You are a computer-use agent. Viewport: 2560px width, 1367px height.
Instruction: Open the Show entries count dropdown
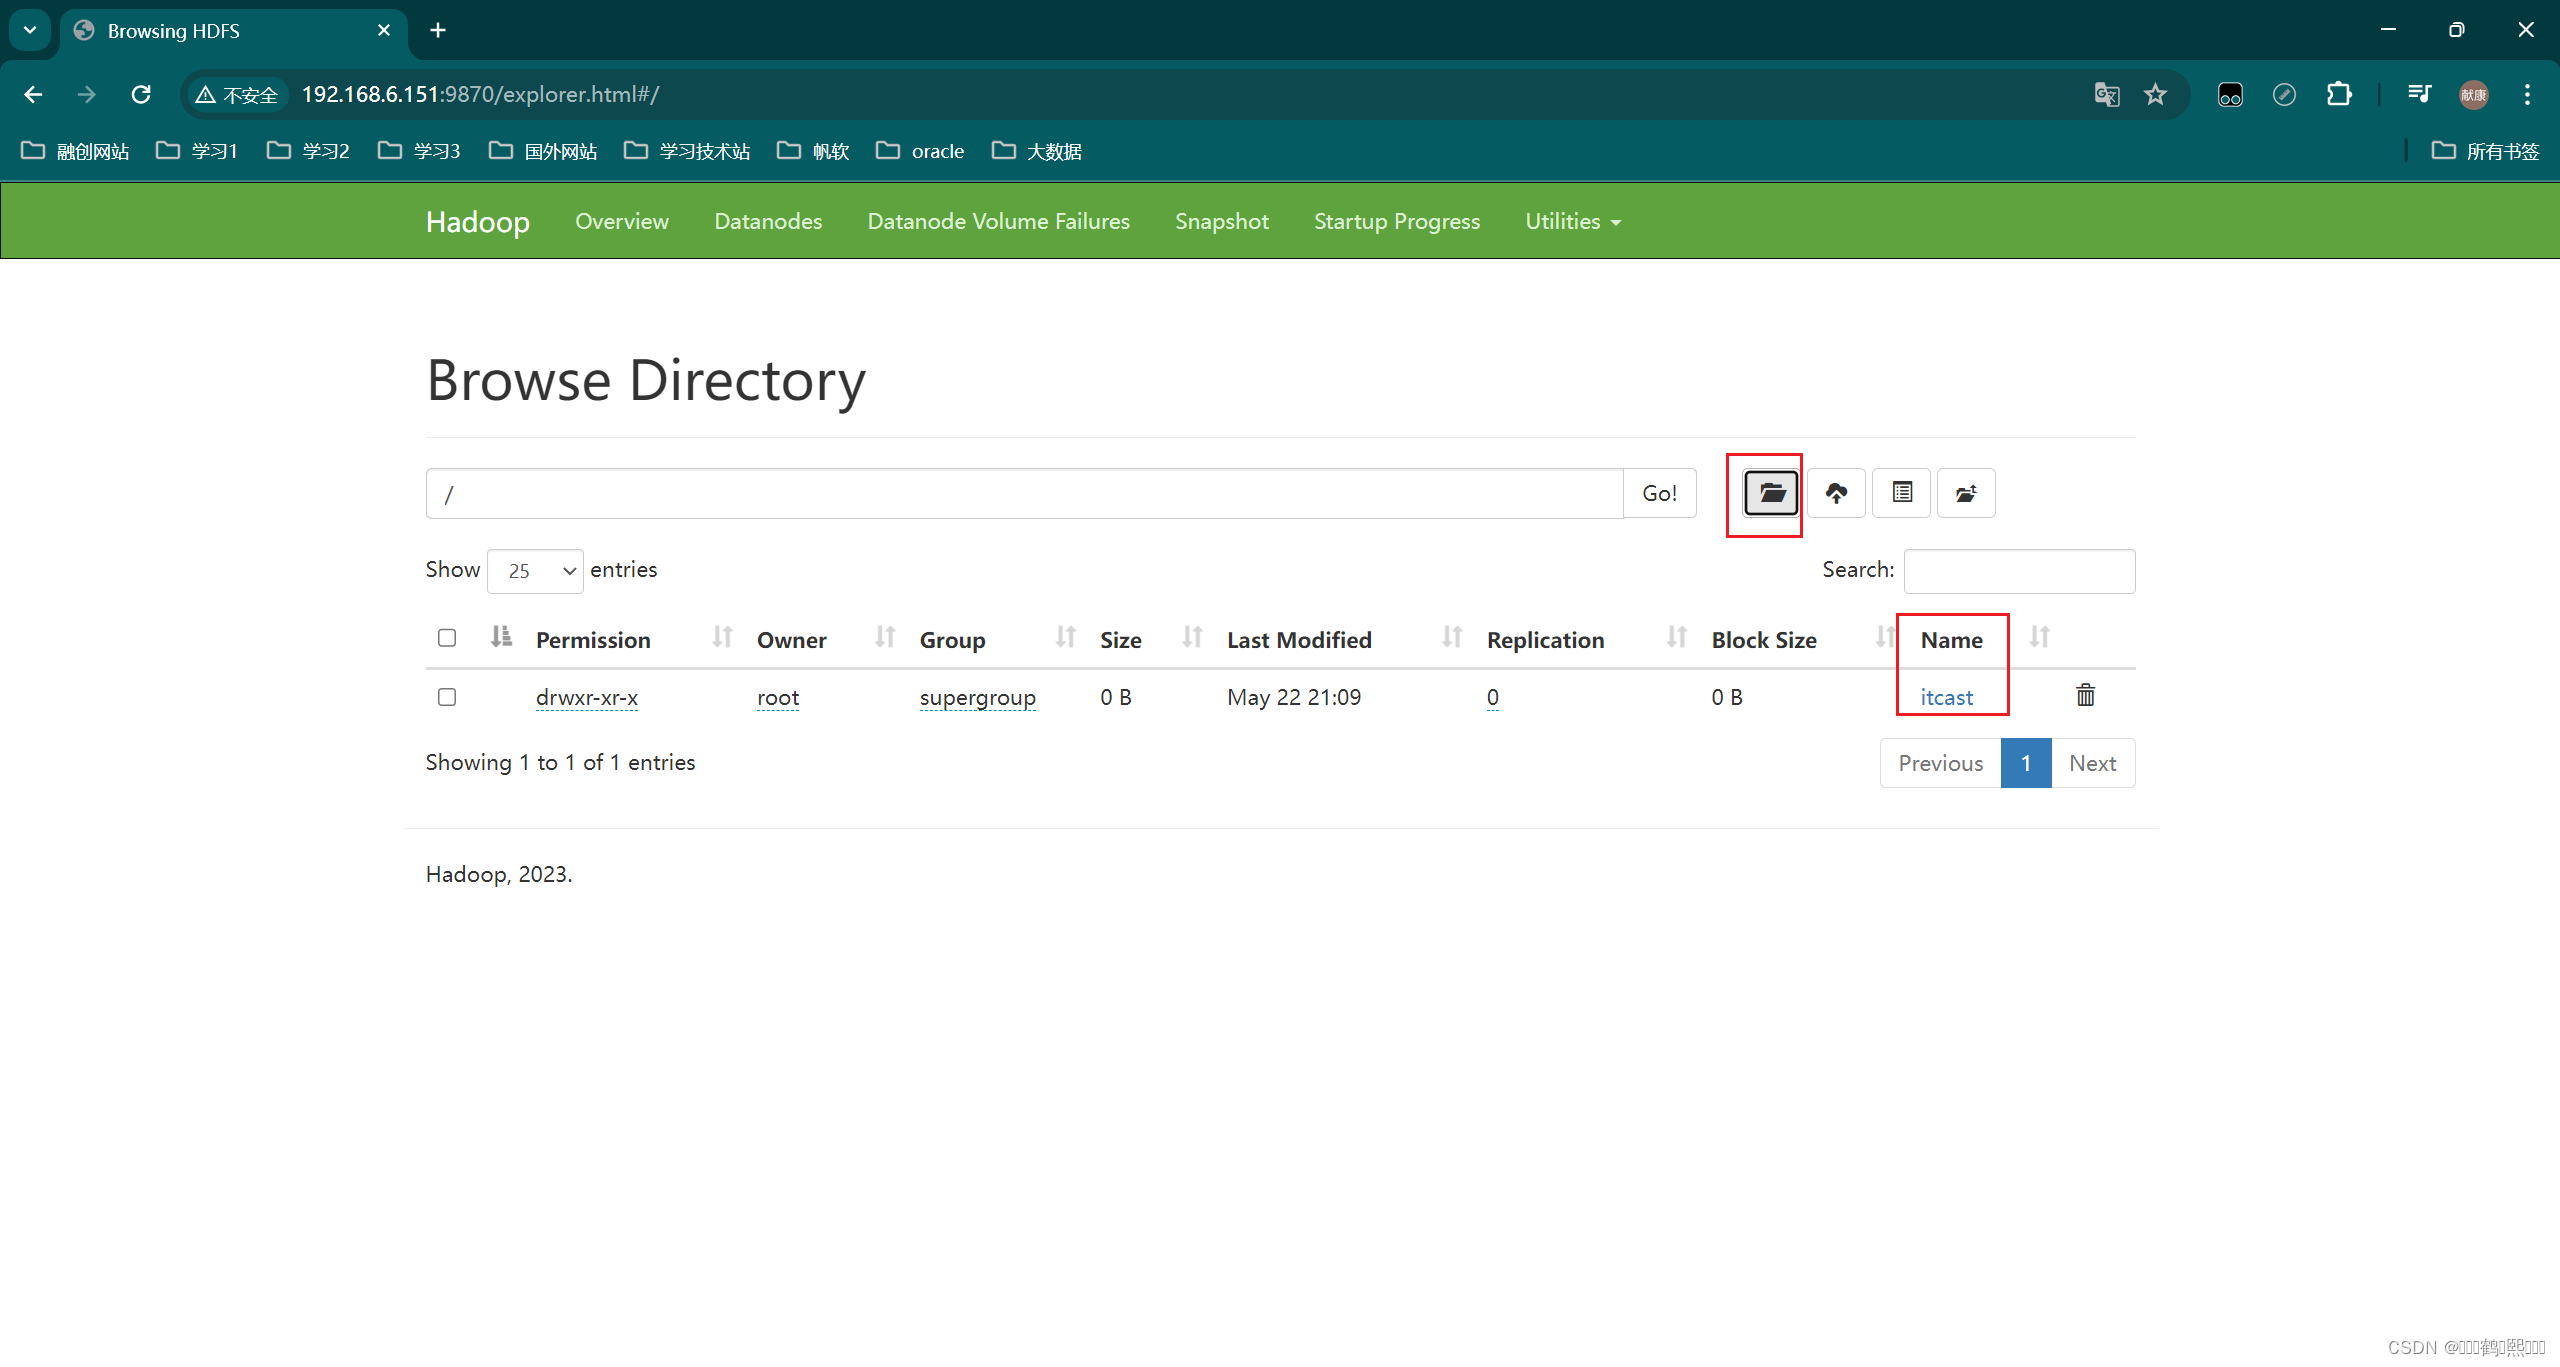[535, 571]
